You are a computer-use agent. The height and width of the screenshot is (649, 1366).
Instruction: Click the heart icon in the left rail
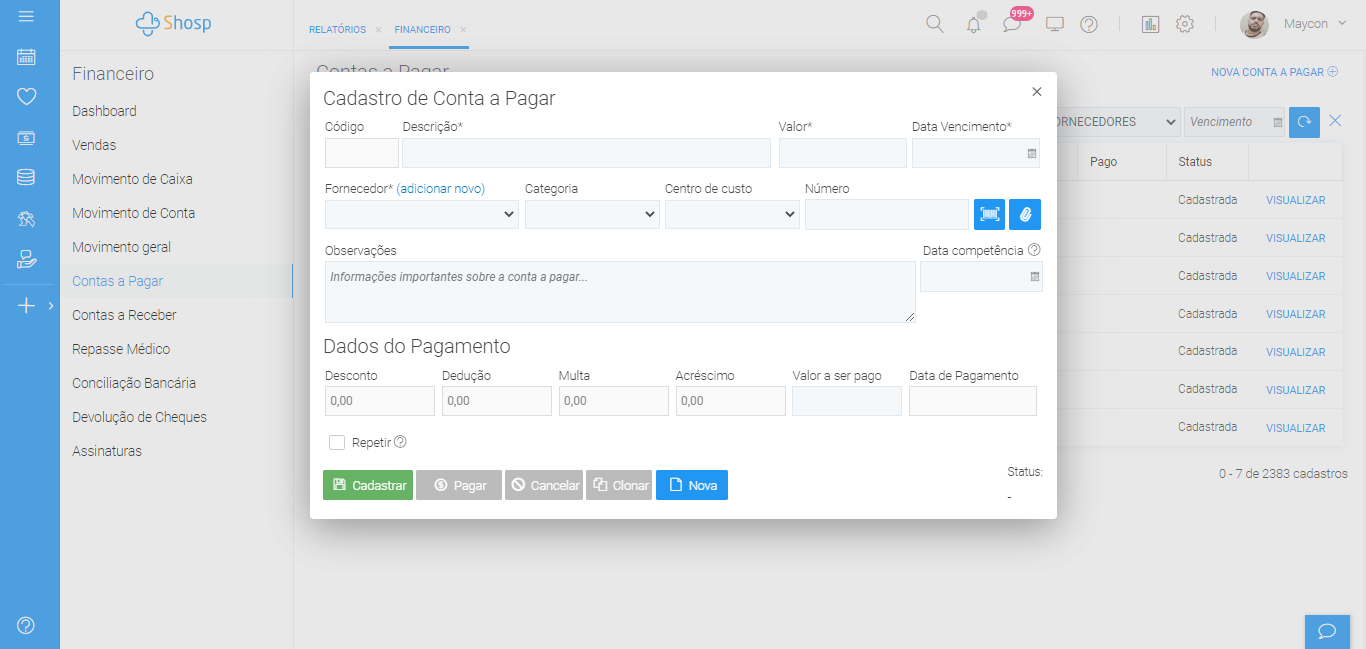point(26,97)
